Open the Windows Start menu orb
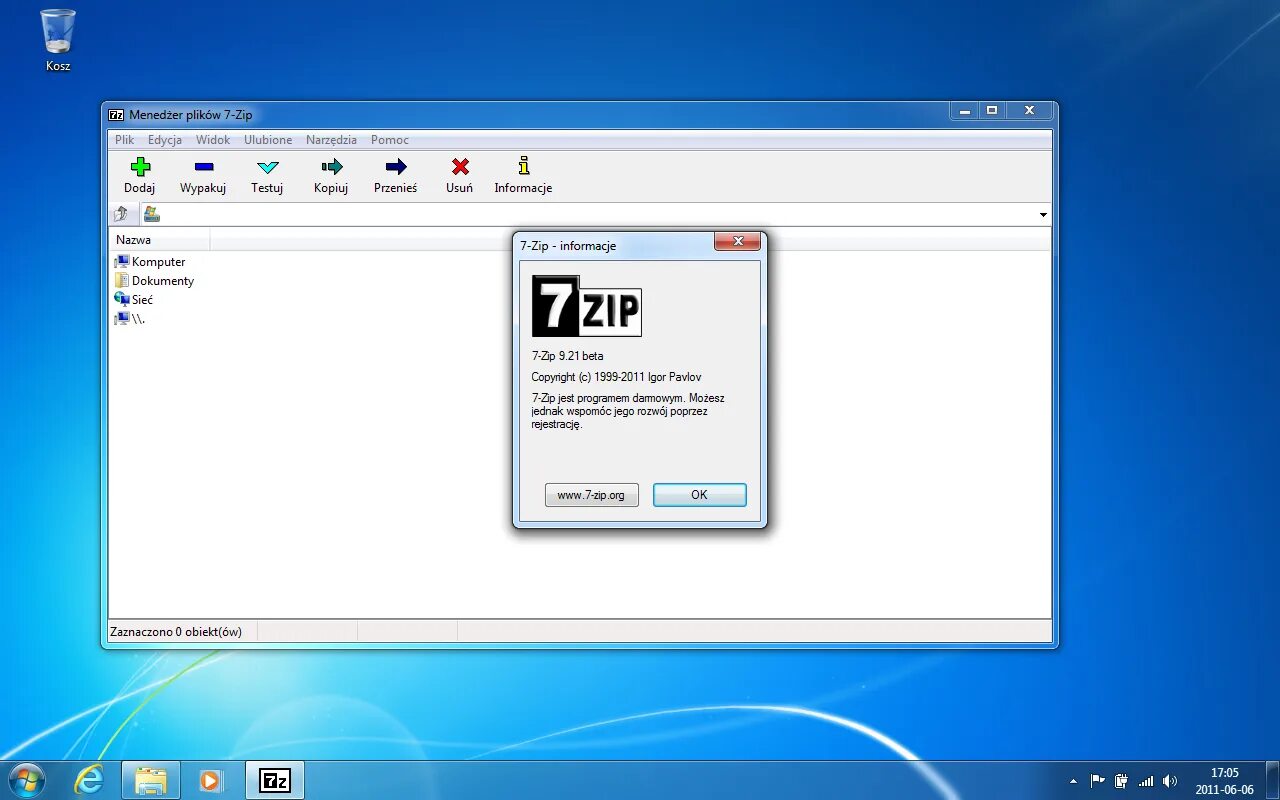Image resolution: width=1280 pixels, height=800 pixels. [x=26, y=780]
